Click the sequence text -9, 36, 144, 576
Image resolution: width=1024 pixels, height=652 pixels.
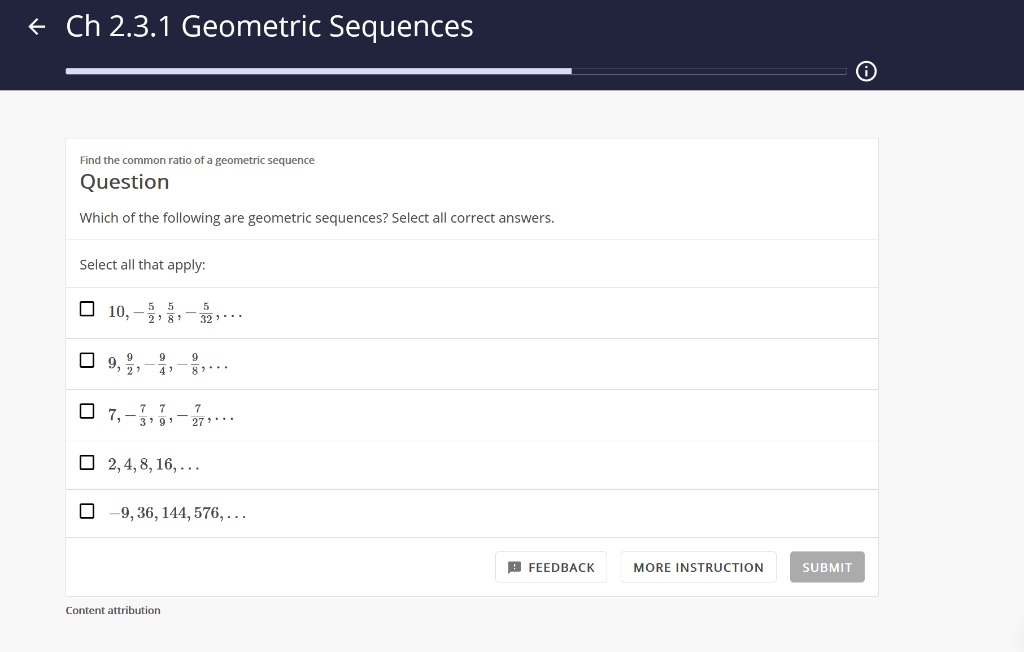tap(177, 513)
